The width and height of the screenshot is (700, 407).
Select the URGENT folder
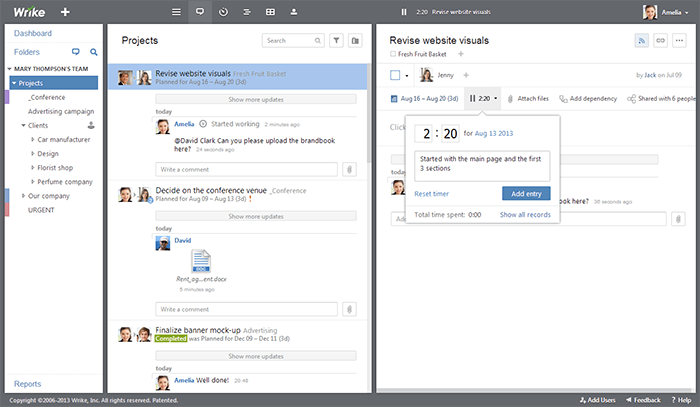pos(41,210)
